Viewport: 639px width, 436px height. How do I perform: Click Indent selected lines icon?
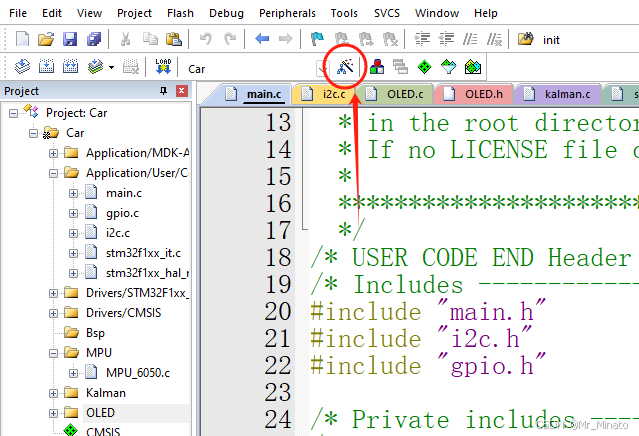point(422,39)
